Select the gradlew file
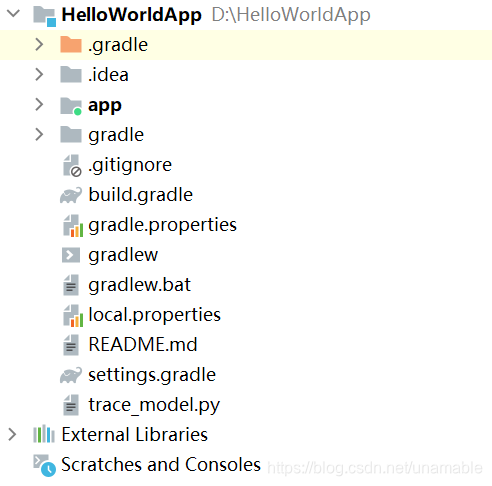The width and height of the screenshot is (492, 486). click(123, 255)
